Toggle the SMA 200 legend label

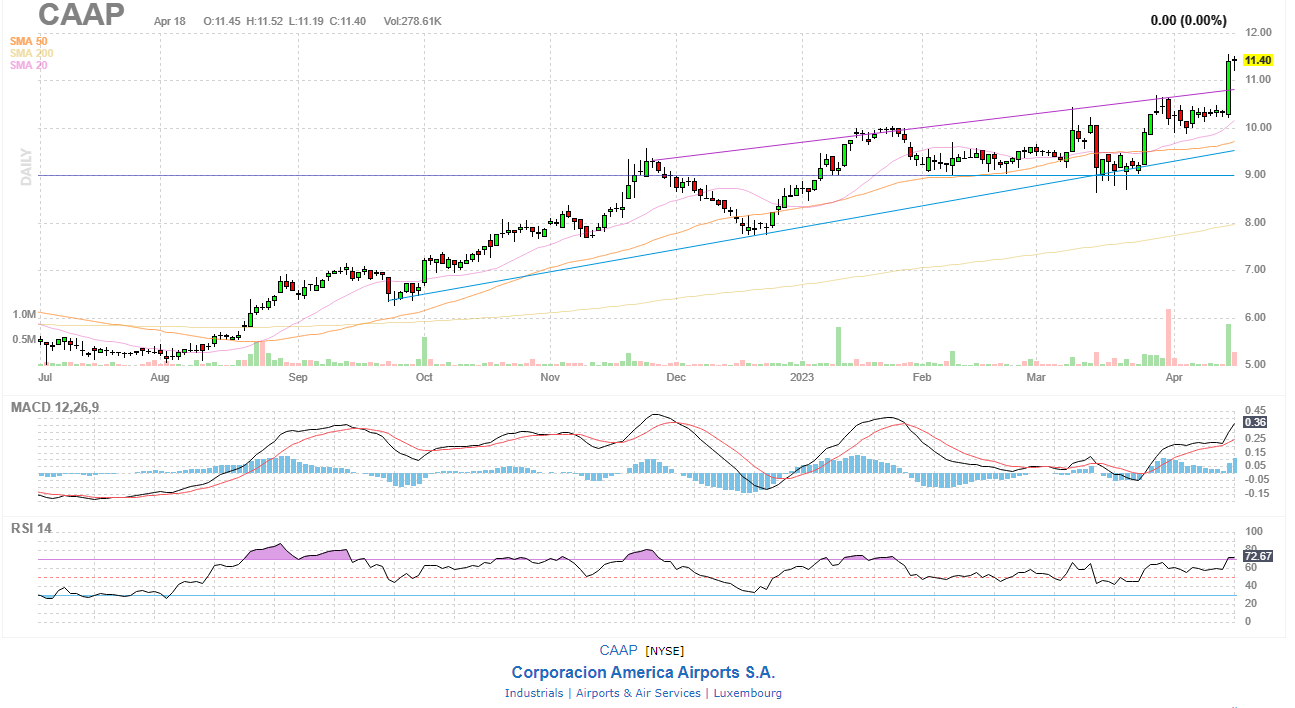(x=32, y=53)
